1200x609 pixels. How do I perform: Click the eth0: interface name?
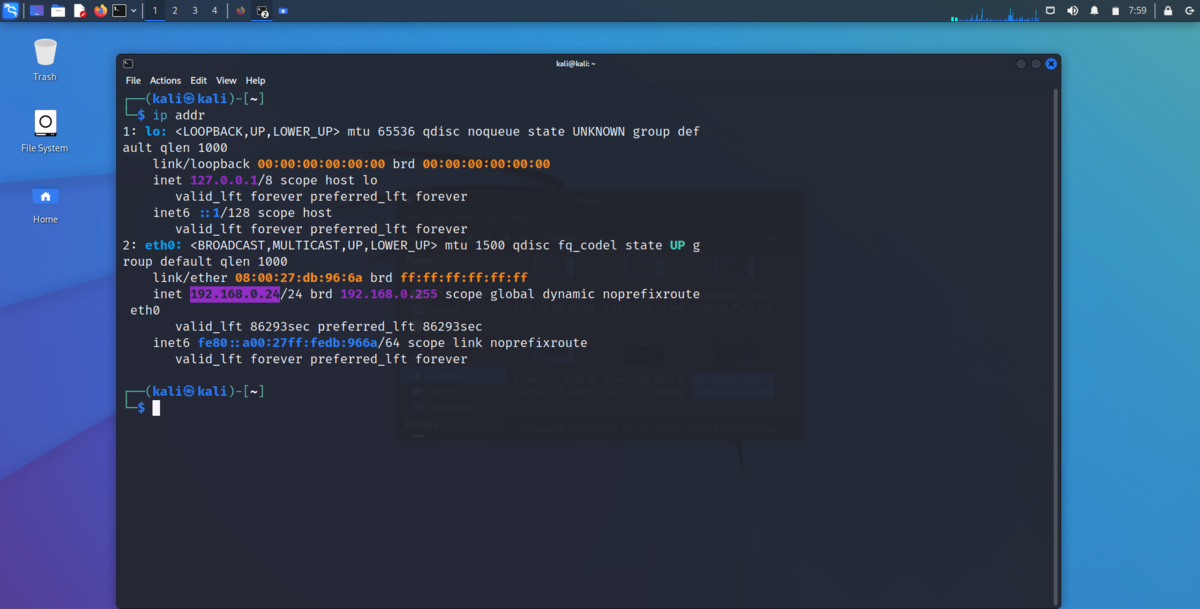tap(161, 245)
